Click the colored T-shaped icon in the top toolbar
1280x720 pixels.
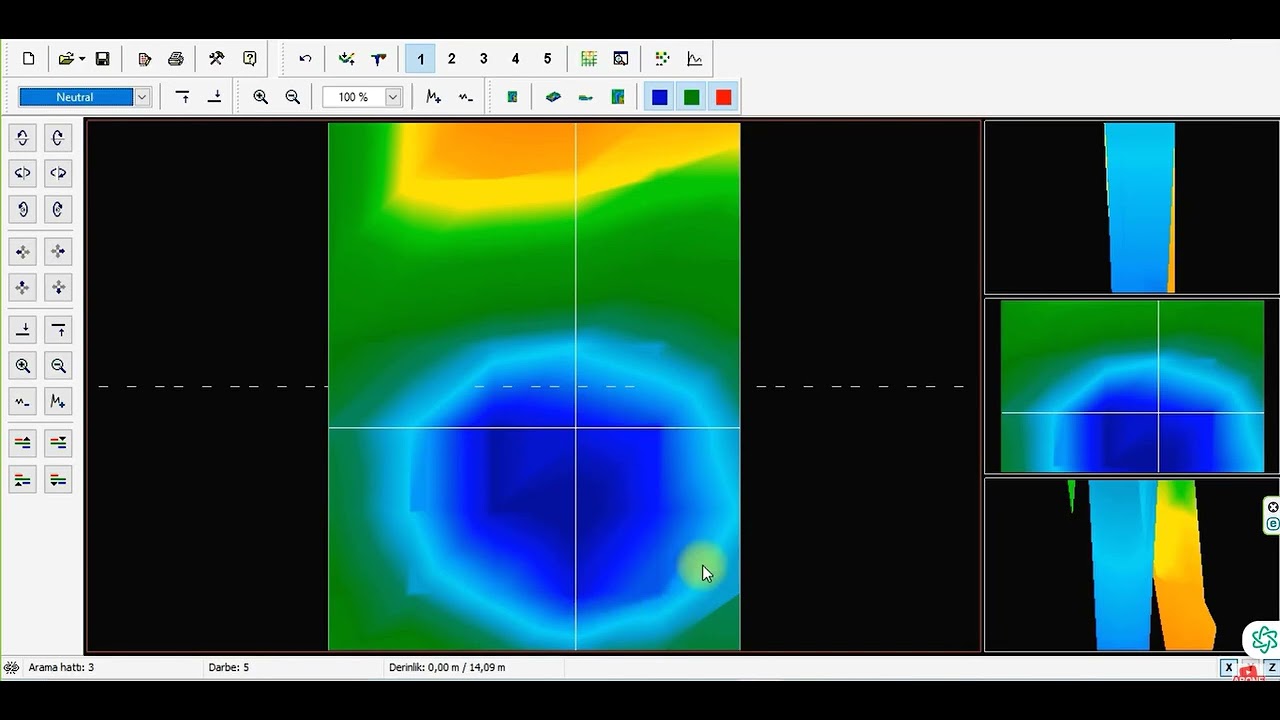click(379, 59)
